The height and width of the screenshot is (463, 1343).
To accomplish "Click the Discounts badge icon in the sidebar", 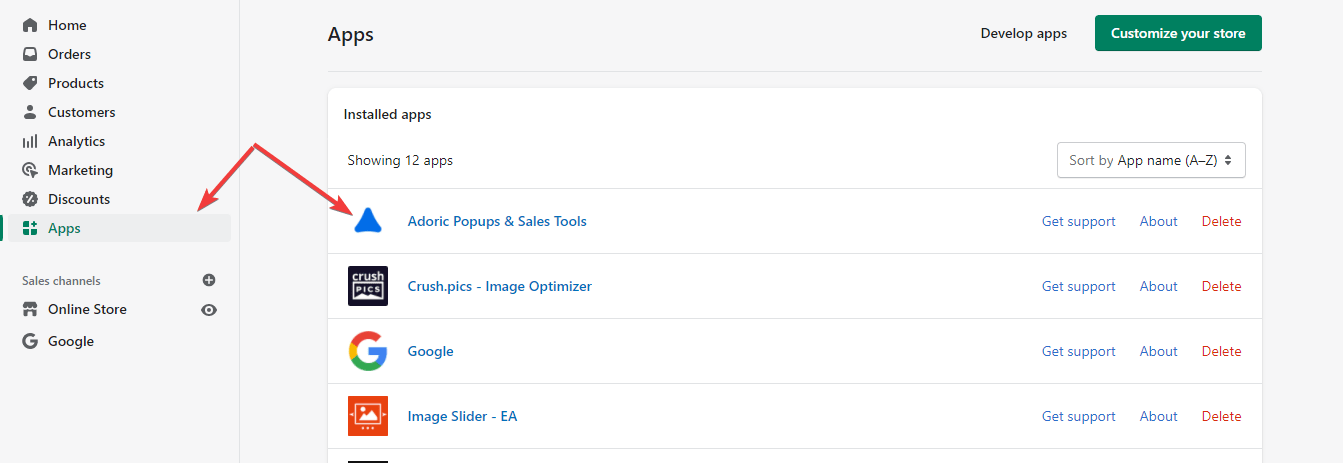I will point(30,199).
